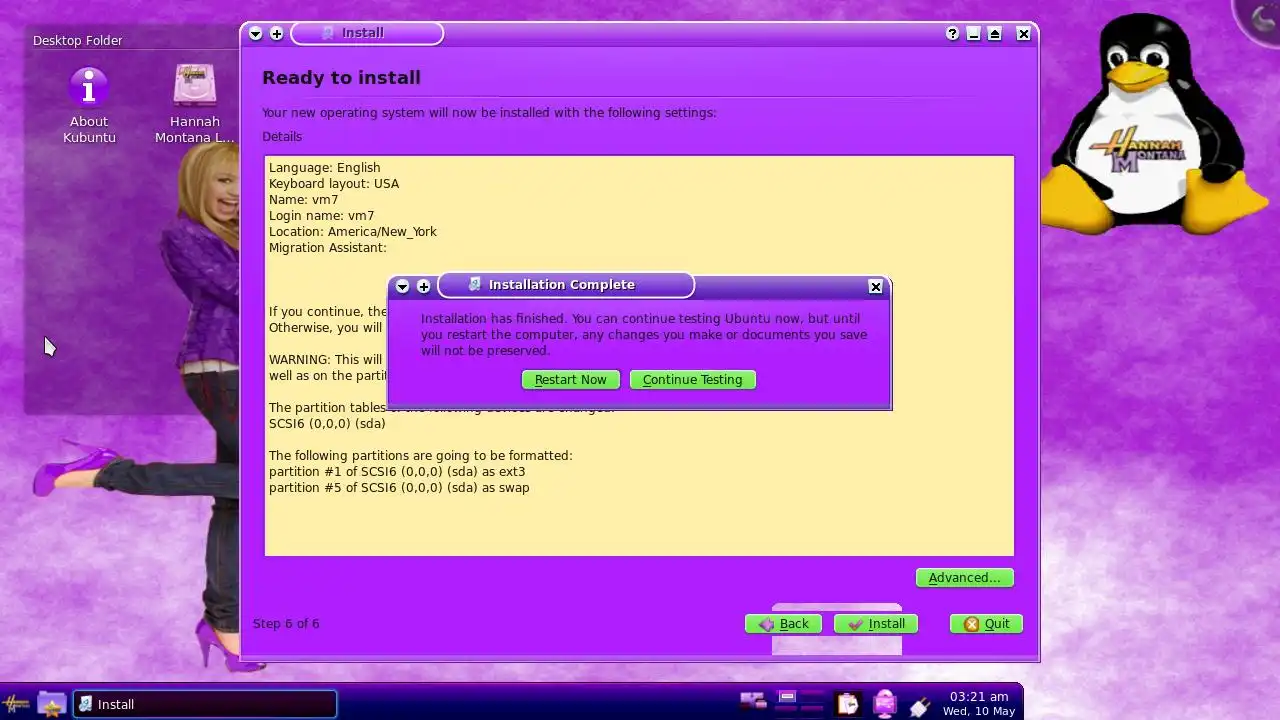1280x720 pixels.
Task: Open the Hannah Montana Linux desktop icon
Action: tap(195, 105)
